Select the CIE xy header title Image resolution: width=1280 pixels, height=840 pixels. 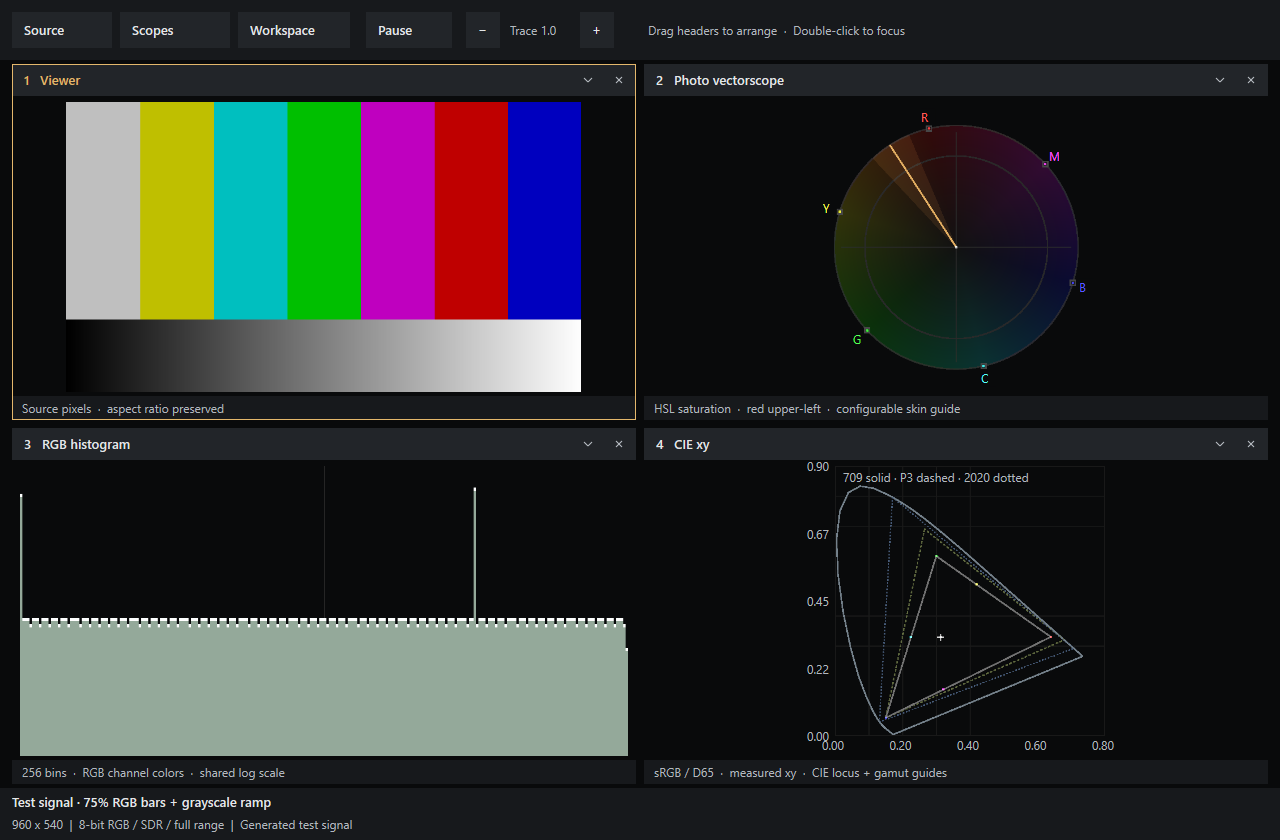[x=692, y=445]
